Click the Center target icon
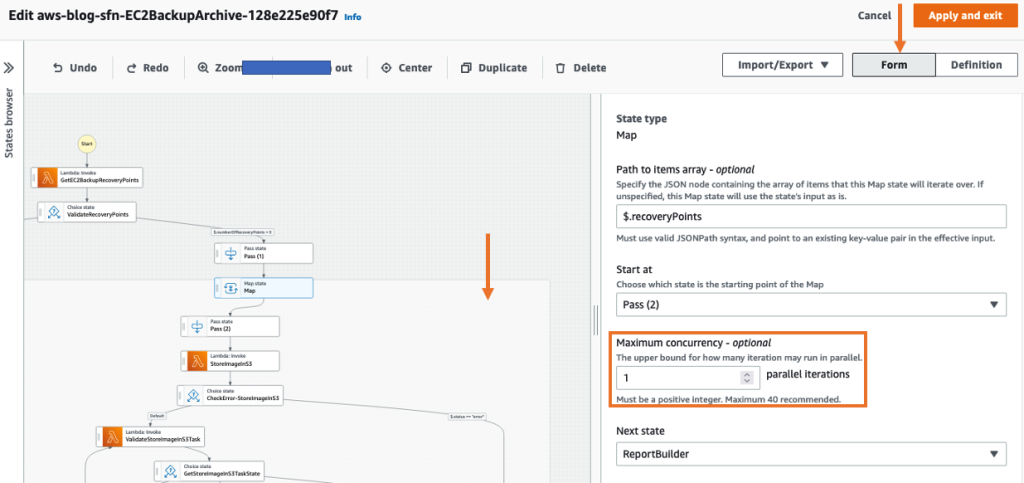Screen dimensions: 1024x483 386,68
